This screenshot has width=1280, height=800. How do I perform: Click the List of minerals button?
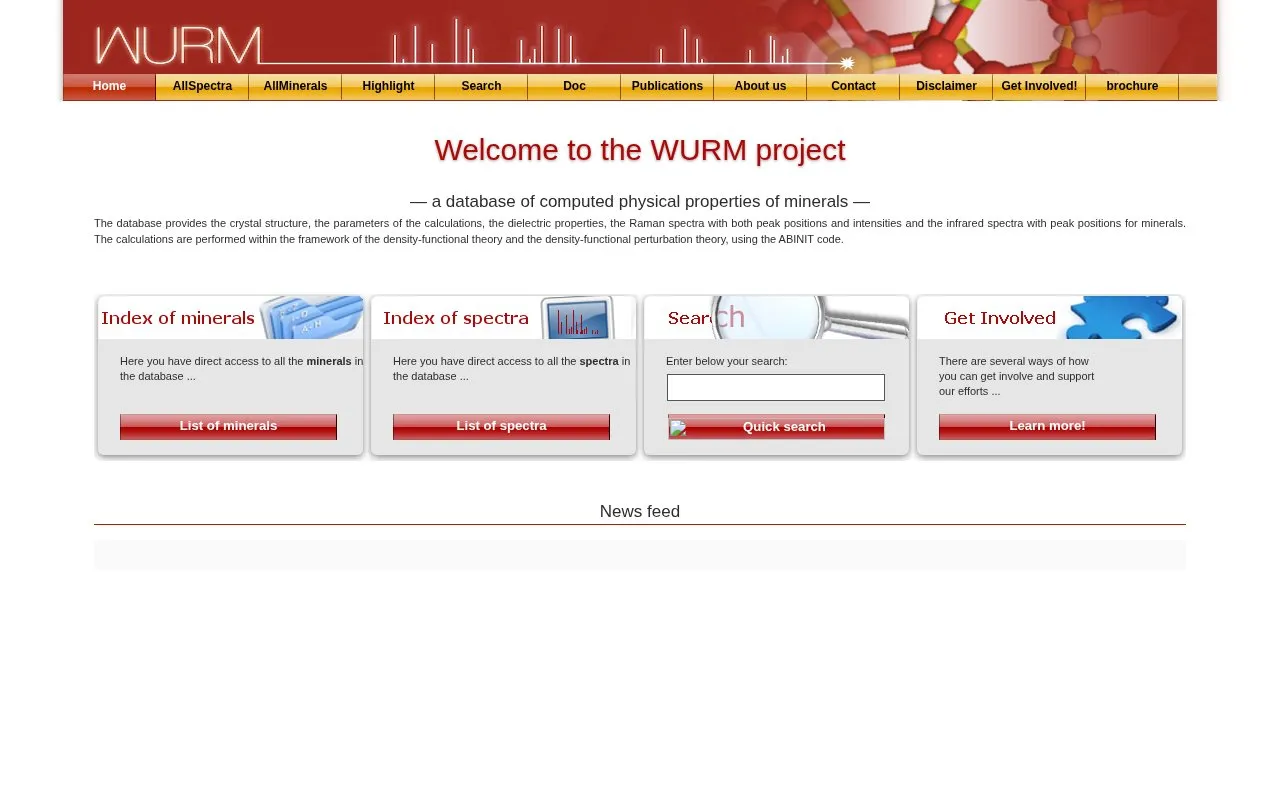(228, 427)
